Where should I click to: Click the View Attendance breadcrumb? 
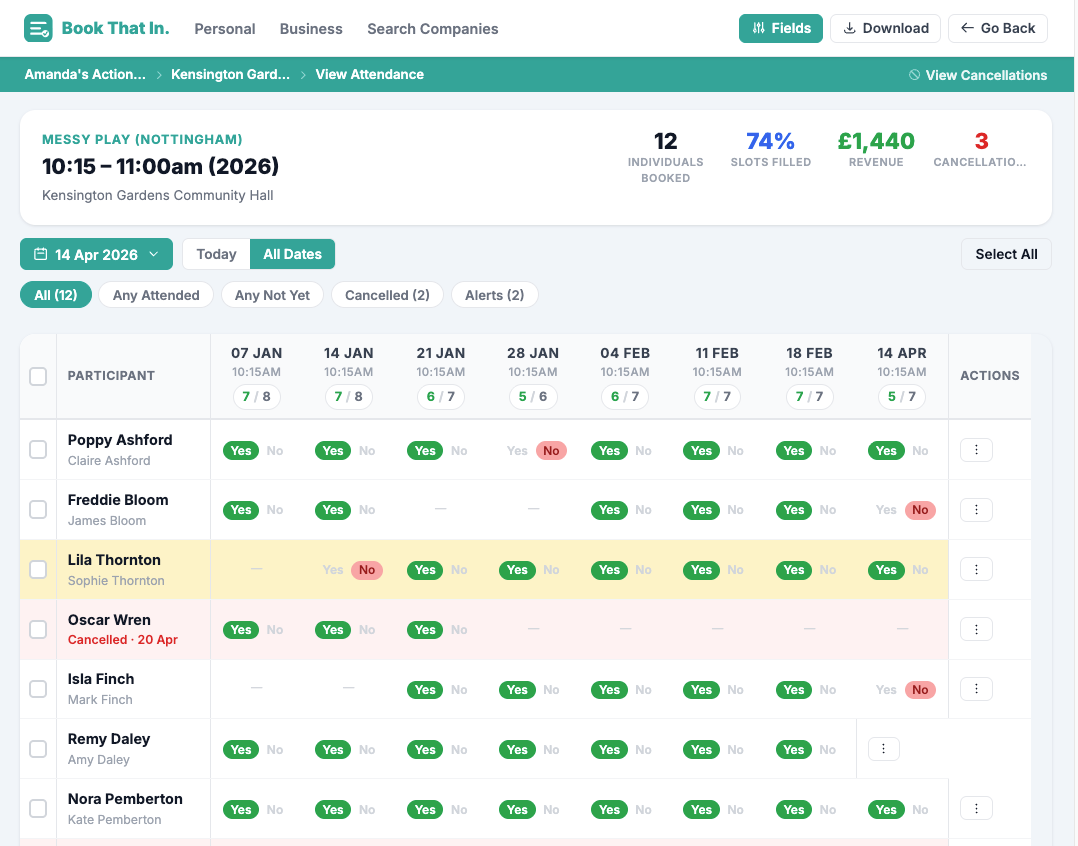click(x=369, y=74)
